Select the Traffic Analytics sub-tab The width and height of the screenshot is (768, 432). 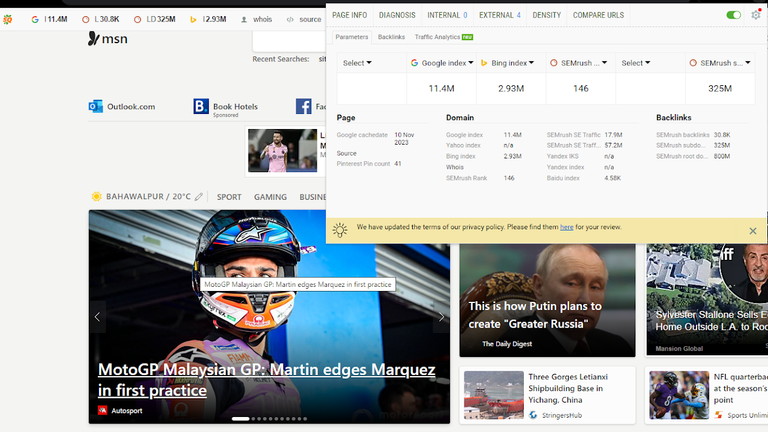coord(443,37)
